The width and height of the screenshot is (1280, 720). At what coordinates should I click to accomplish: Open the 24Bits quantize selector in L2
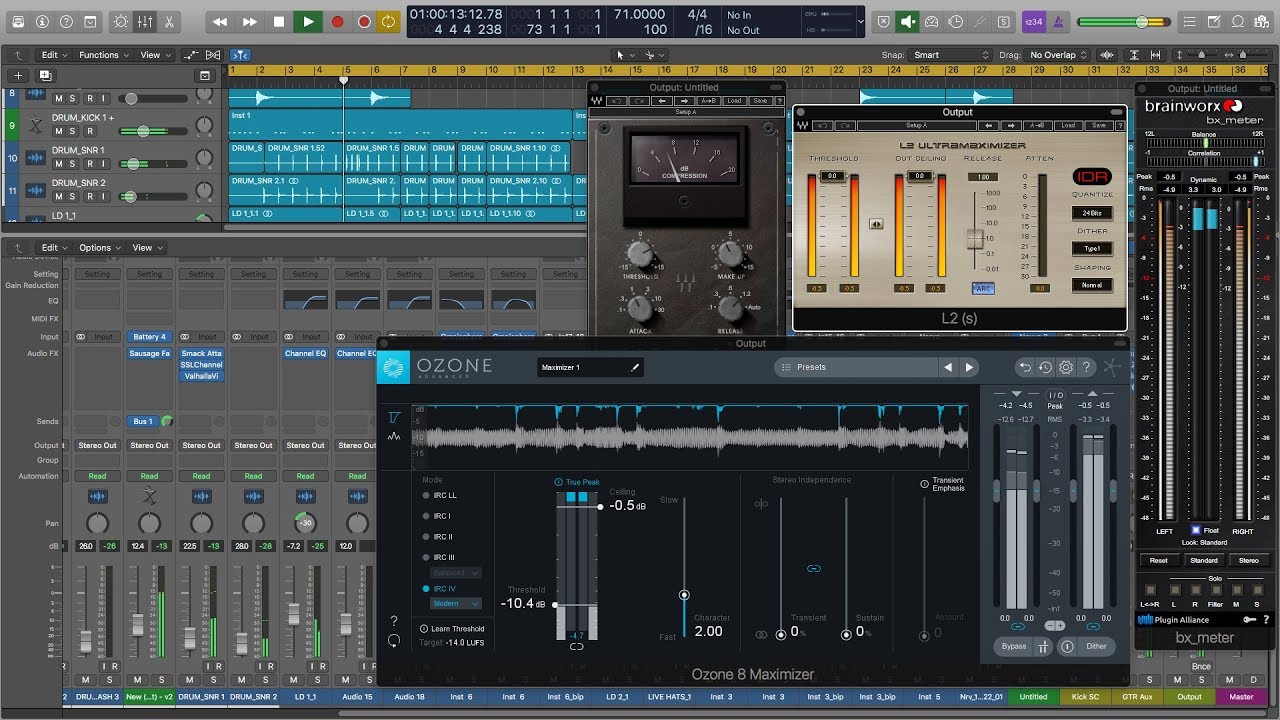1091,213
